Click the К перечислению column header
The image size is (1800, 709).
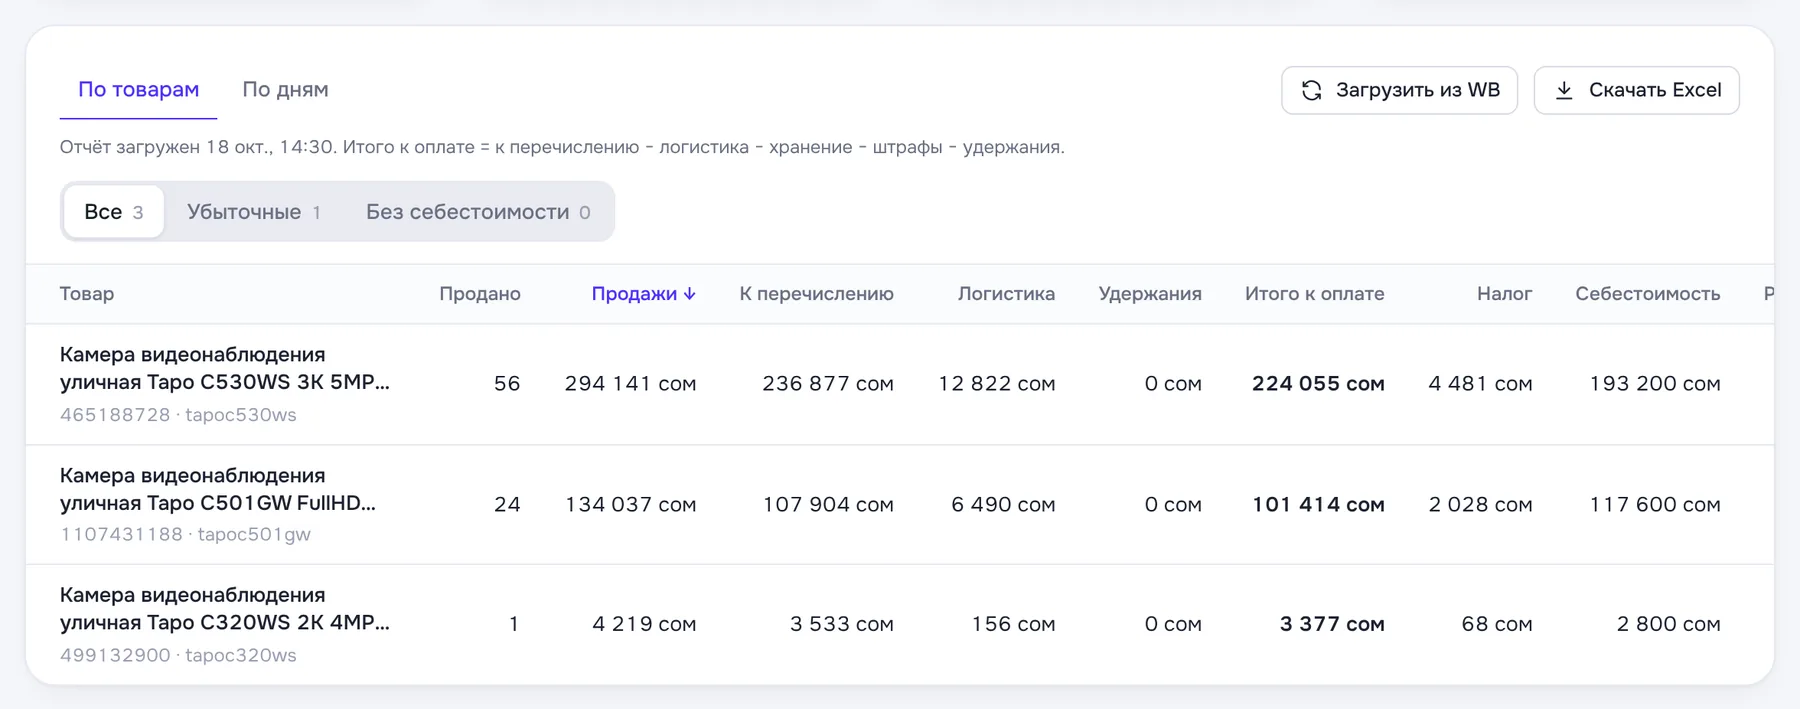coord(816,294)
